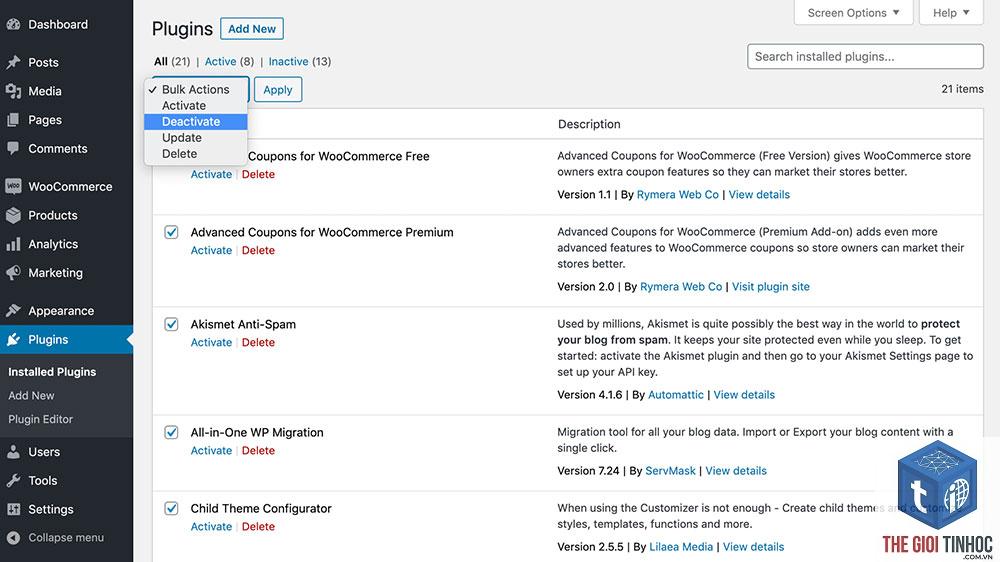This screenshot has width=1000, height=562.
Task: Open Automattic author link
Action: tap(675, 395)
